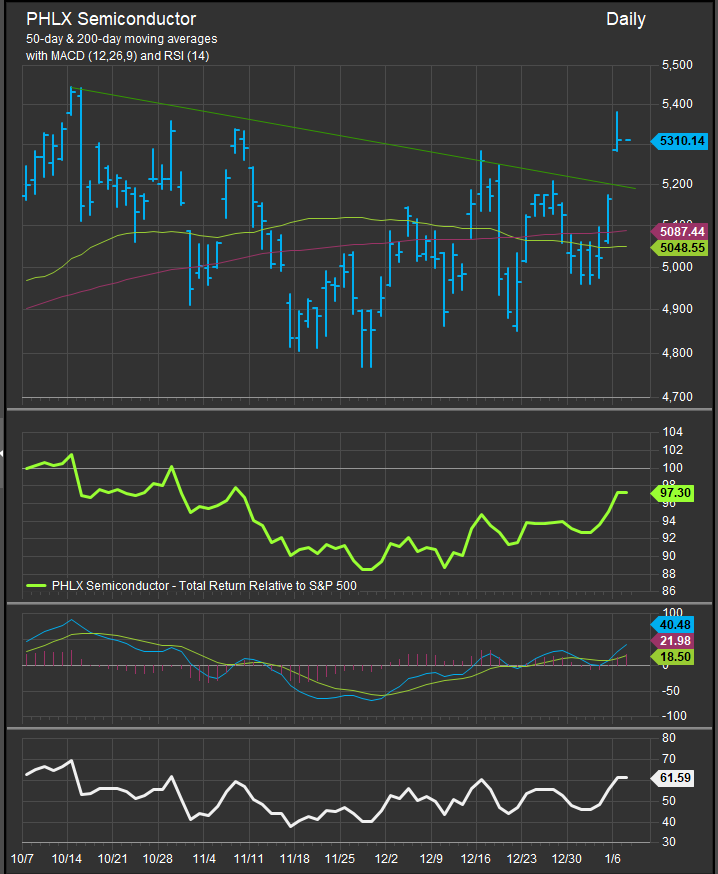Click the PHLX Semiconductor chart title

(111, 19)
